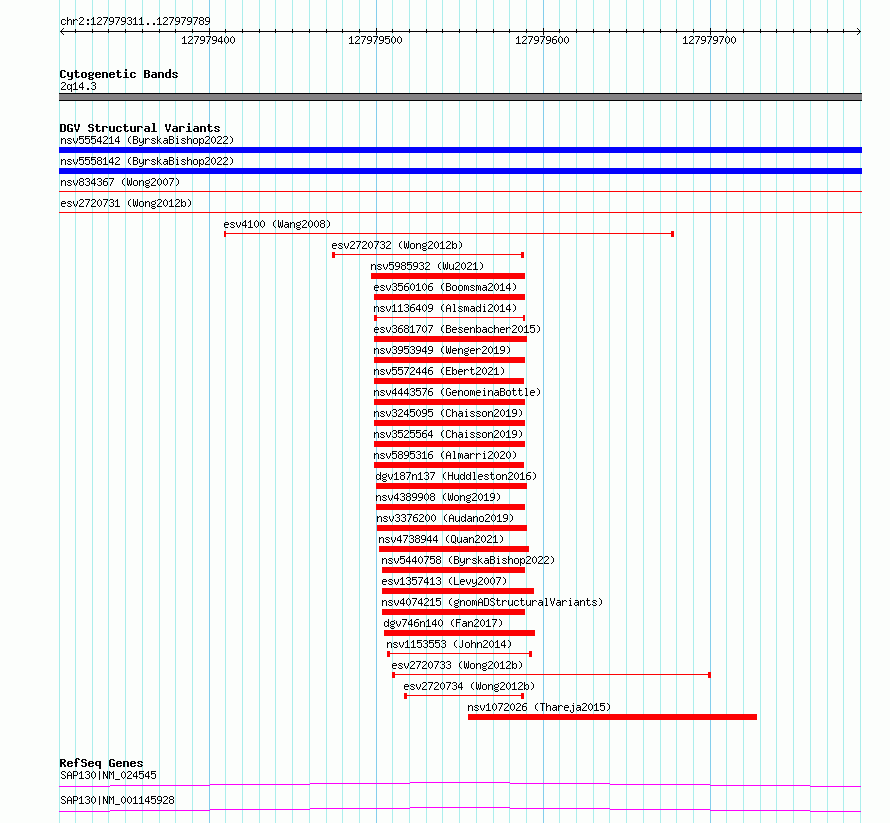The height and width of the screenshot is (823, 890).
Task: Open variant nsv5572446 (Ebert2021)
Action: pos(439,371)
